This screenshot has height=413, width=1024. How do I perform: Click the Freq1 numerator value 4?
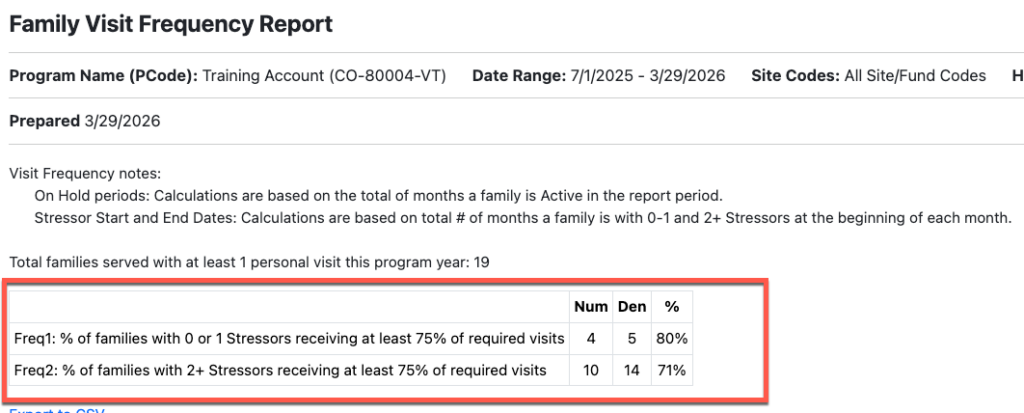[x=591, y=338]
